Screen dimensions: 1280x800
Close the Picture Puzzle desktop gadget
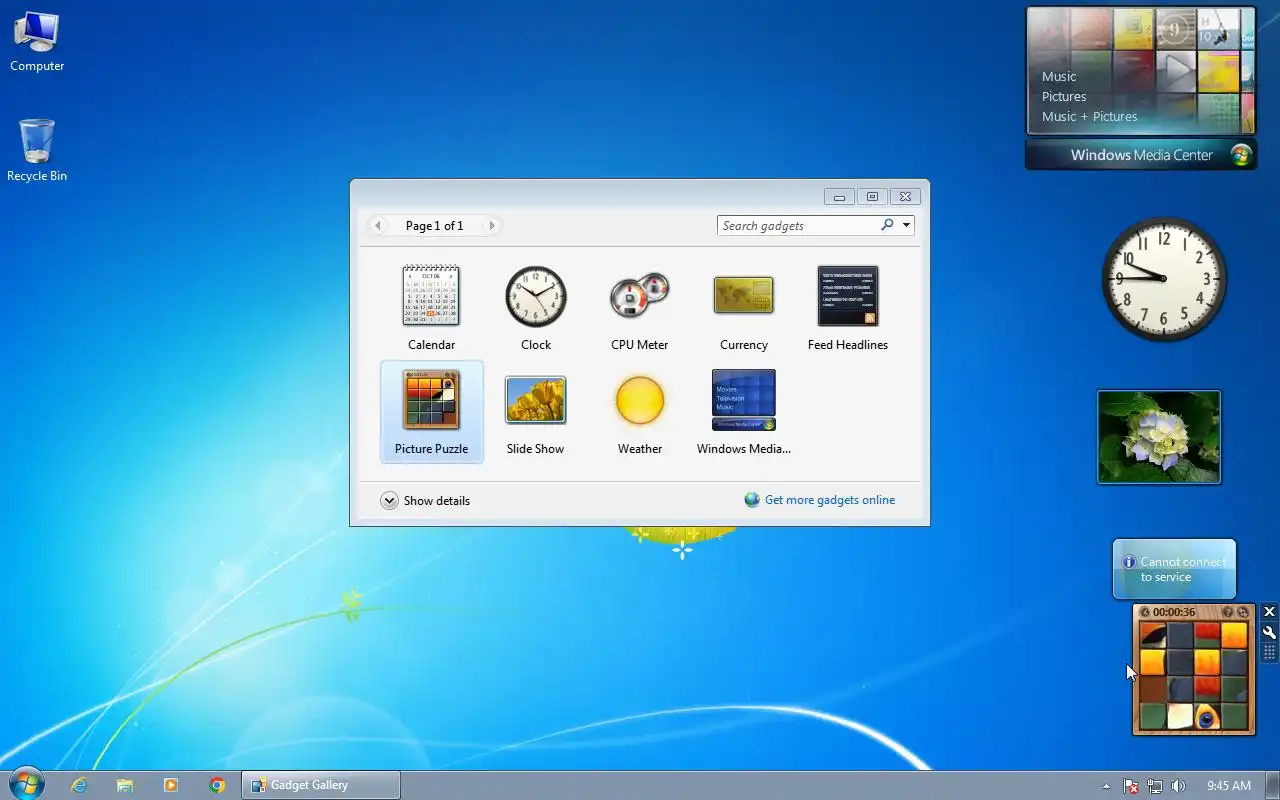pos(1269,612)
